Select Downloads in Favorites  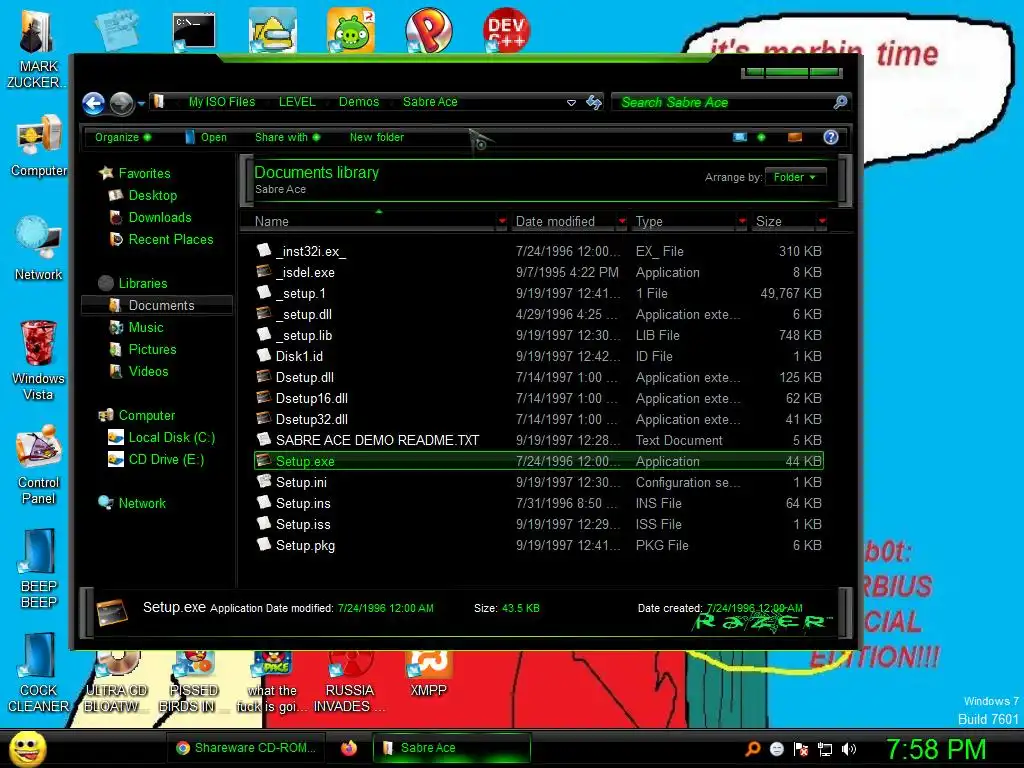tap(159, 217)
